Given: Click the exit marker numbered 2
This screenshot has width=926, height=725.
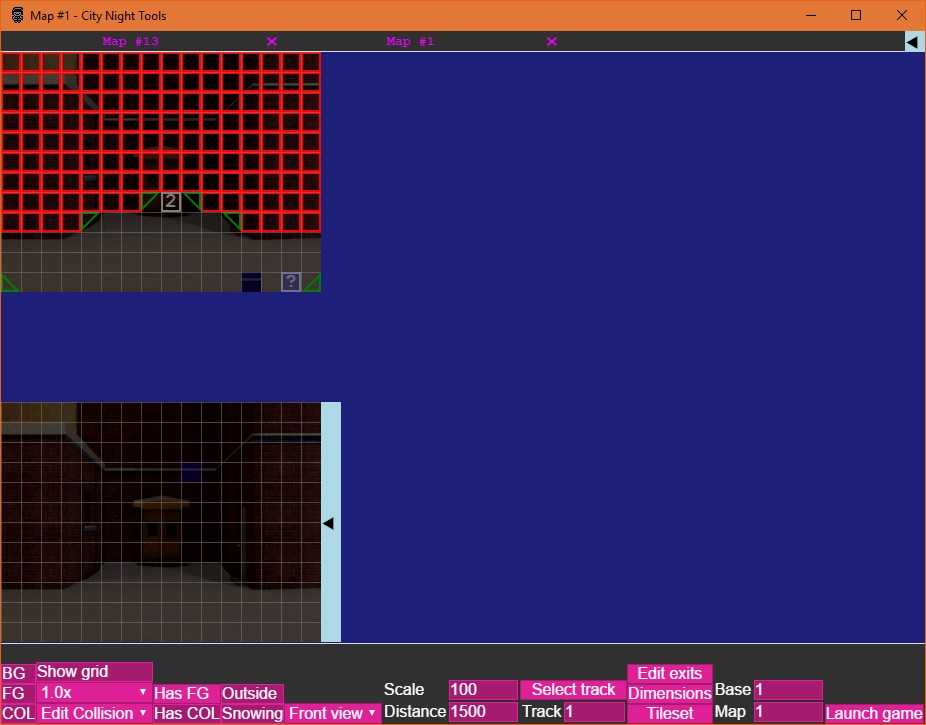Looking at the screenshot, I should click(x=171, y=202).
